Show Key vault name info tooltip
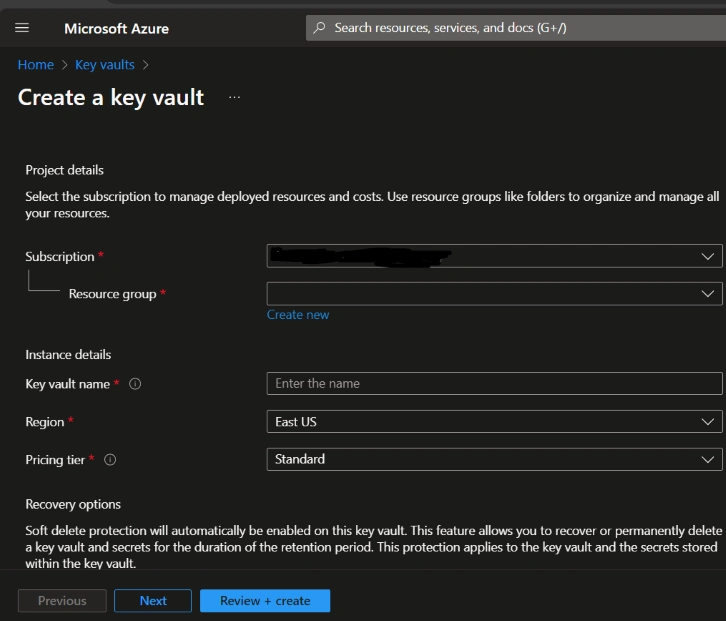Screen dimensions: 726x621 click(x=135, y=384)
